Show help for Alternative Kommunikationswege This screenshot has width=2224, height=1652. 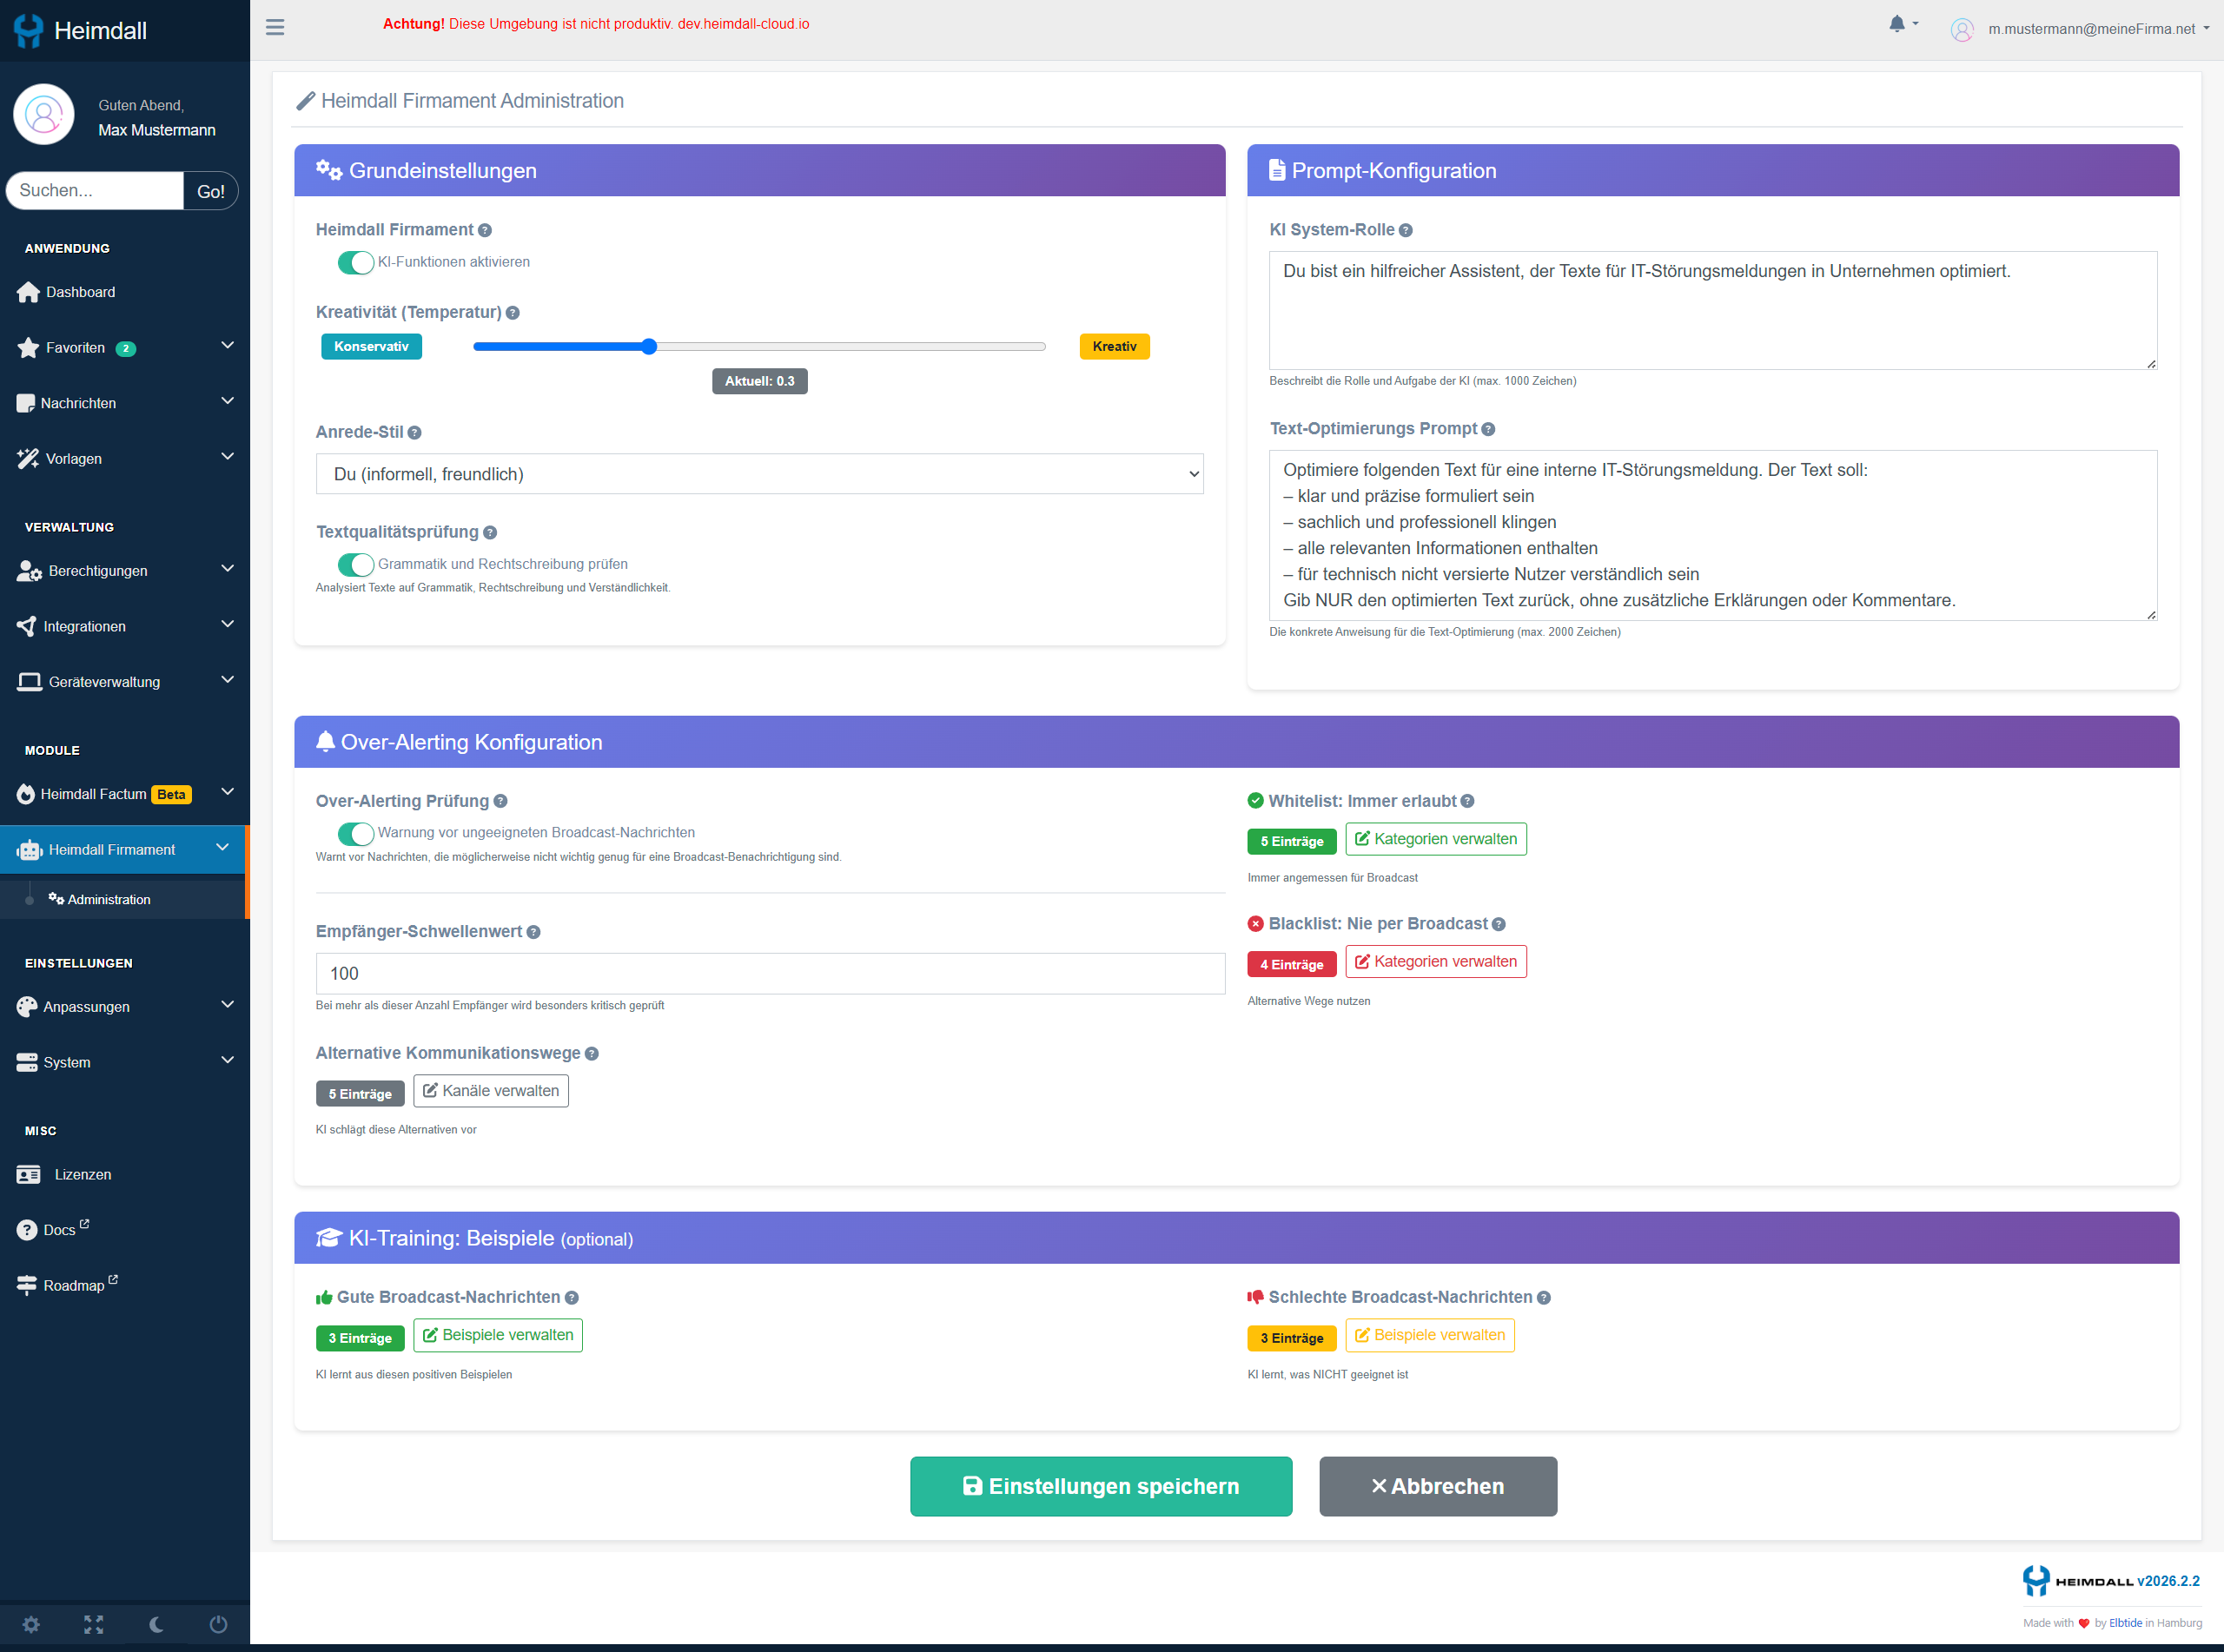tap(592, 1054)
